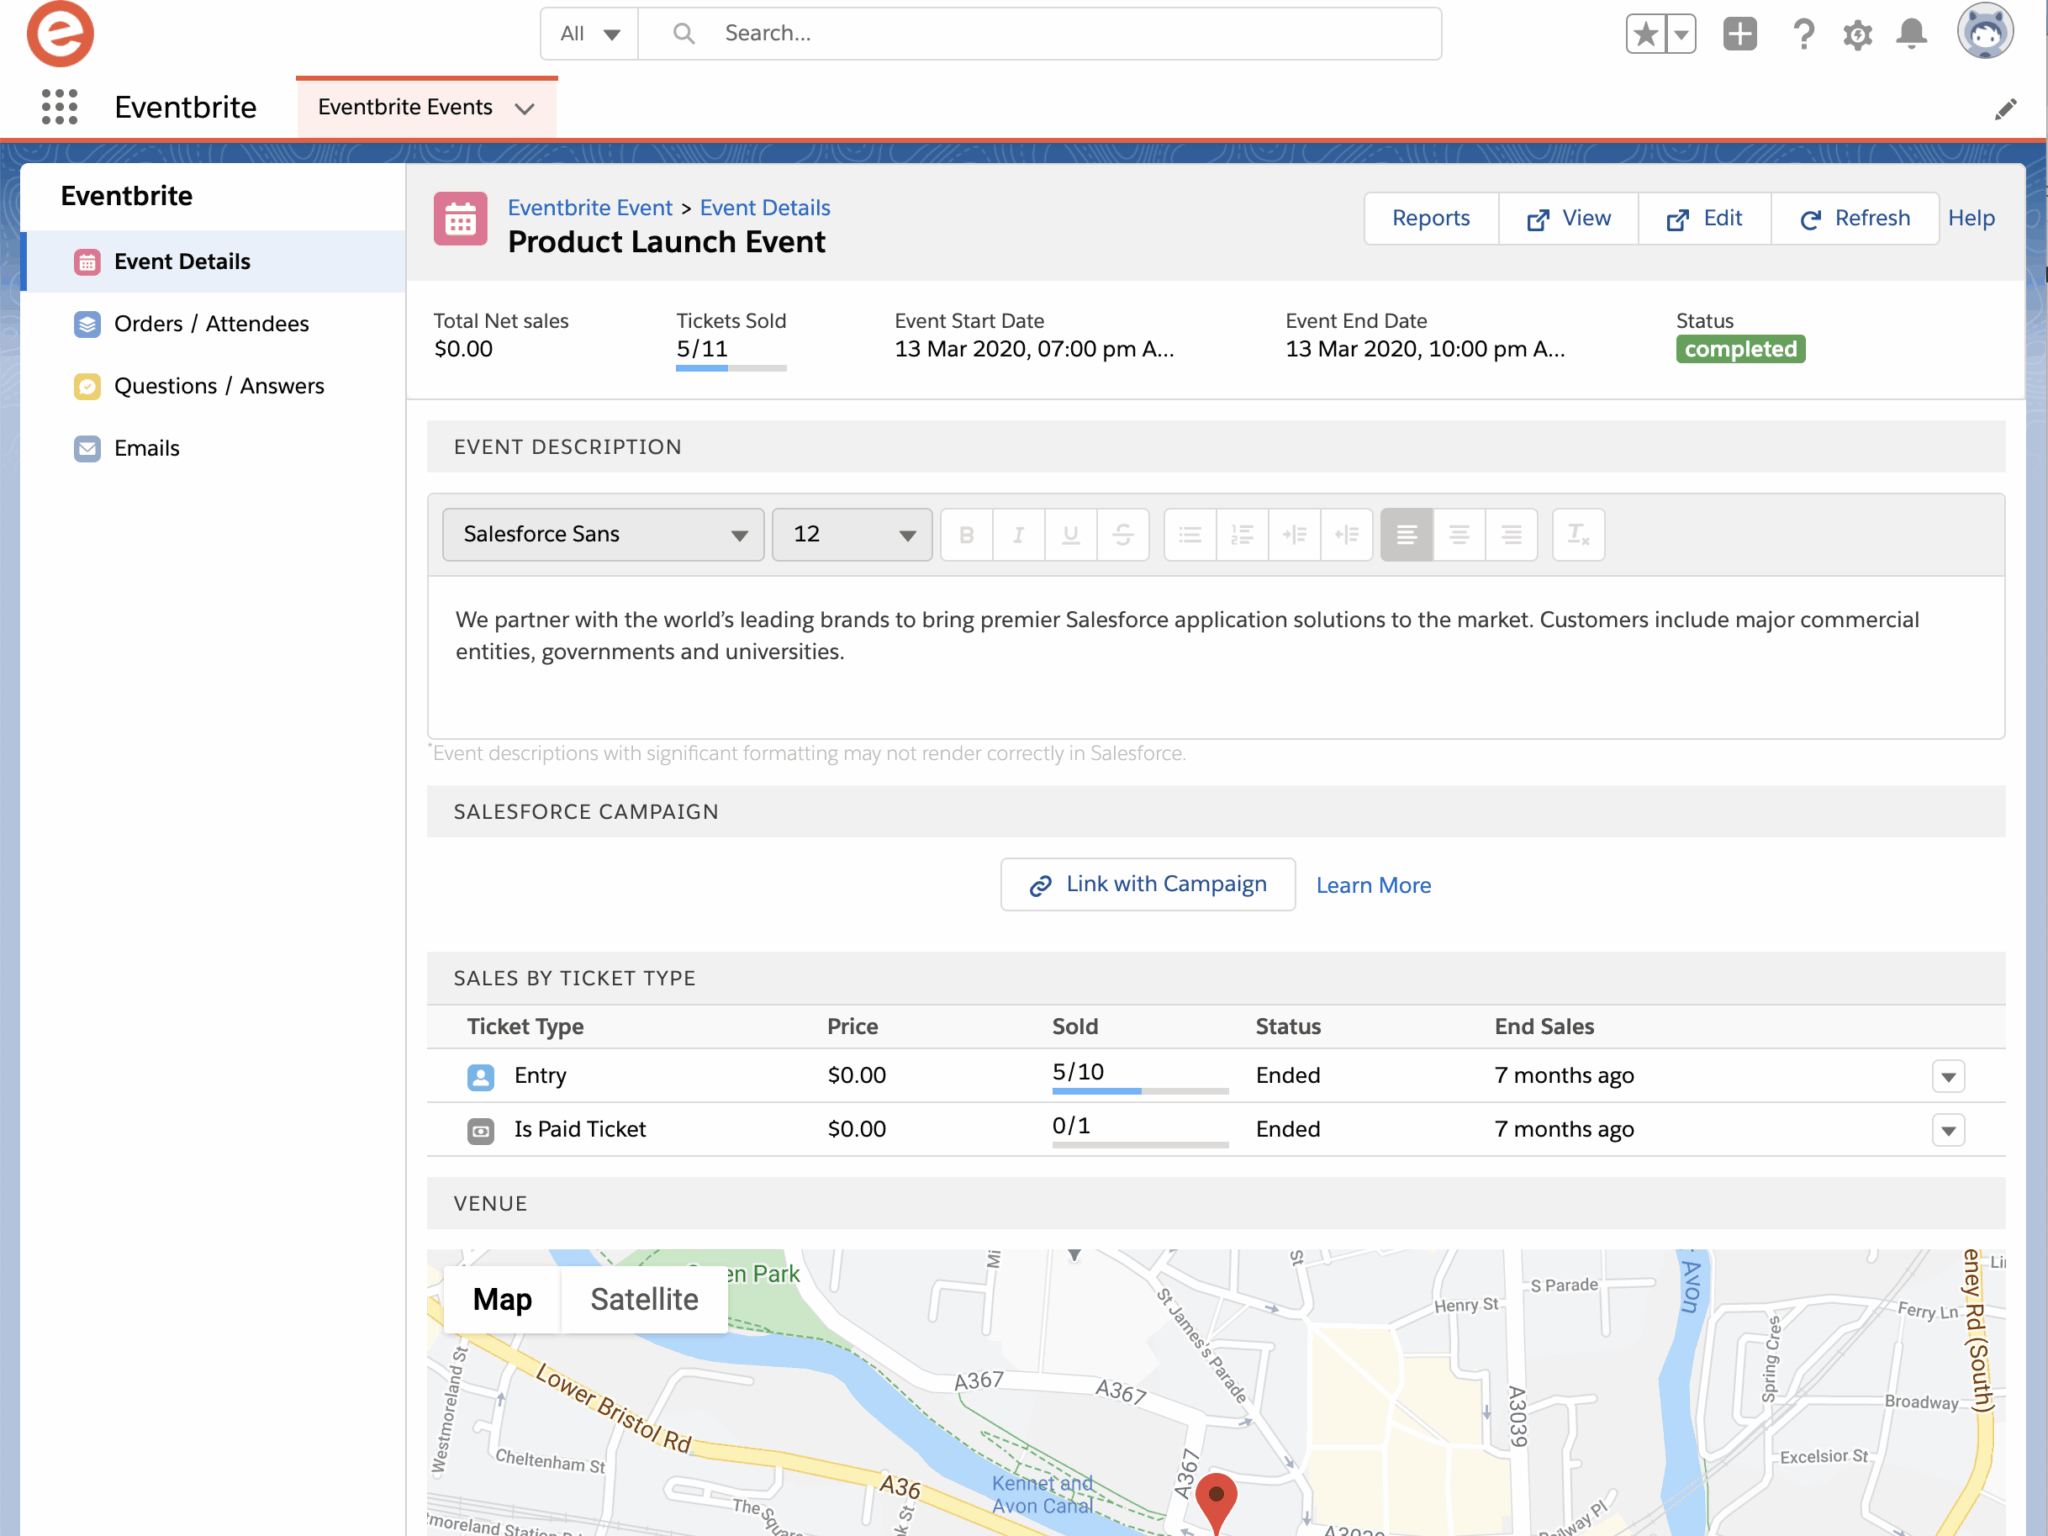This screenshot has height=1536, width=2048.
Task: Click the Link with Campaign button
Action: (1147, 884)
